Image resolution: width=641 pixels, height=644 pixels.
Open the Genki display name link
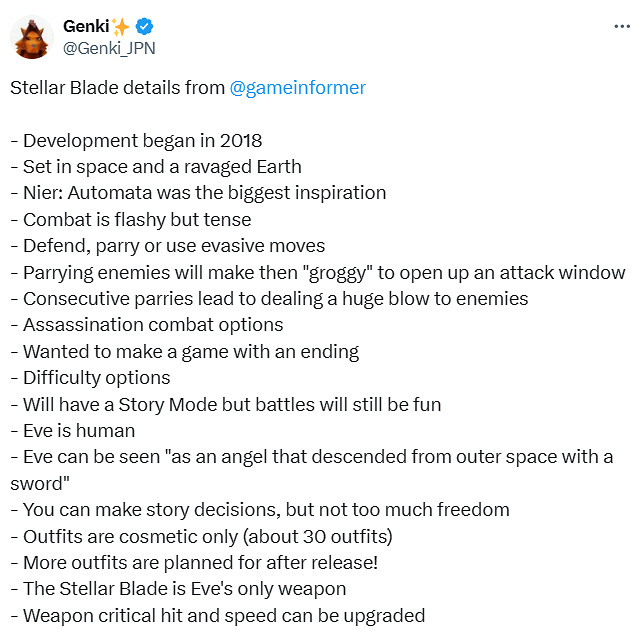coord(85,26)
